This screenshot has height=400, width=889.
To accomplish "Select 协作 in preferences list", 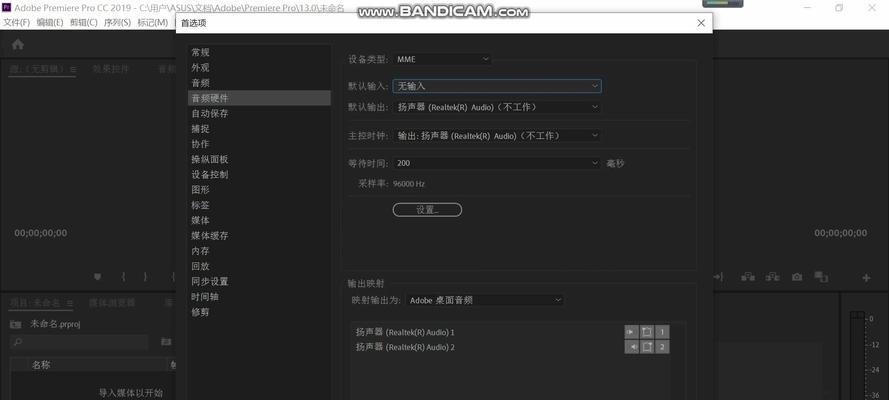I will tap(259, 144).
